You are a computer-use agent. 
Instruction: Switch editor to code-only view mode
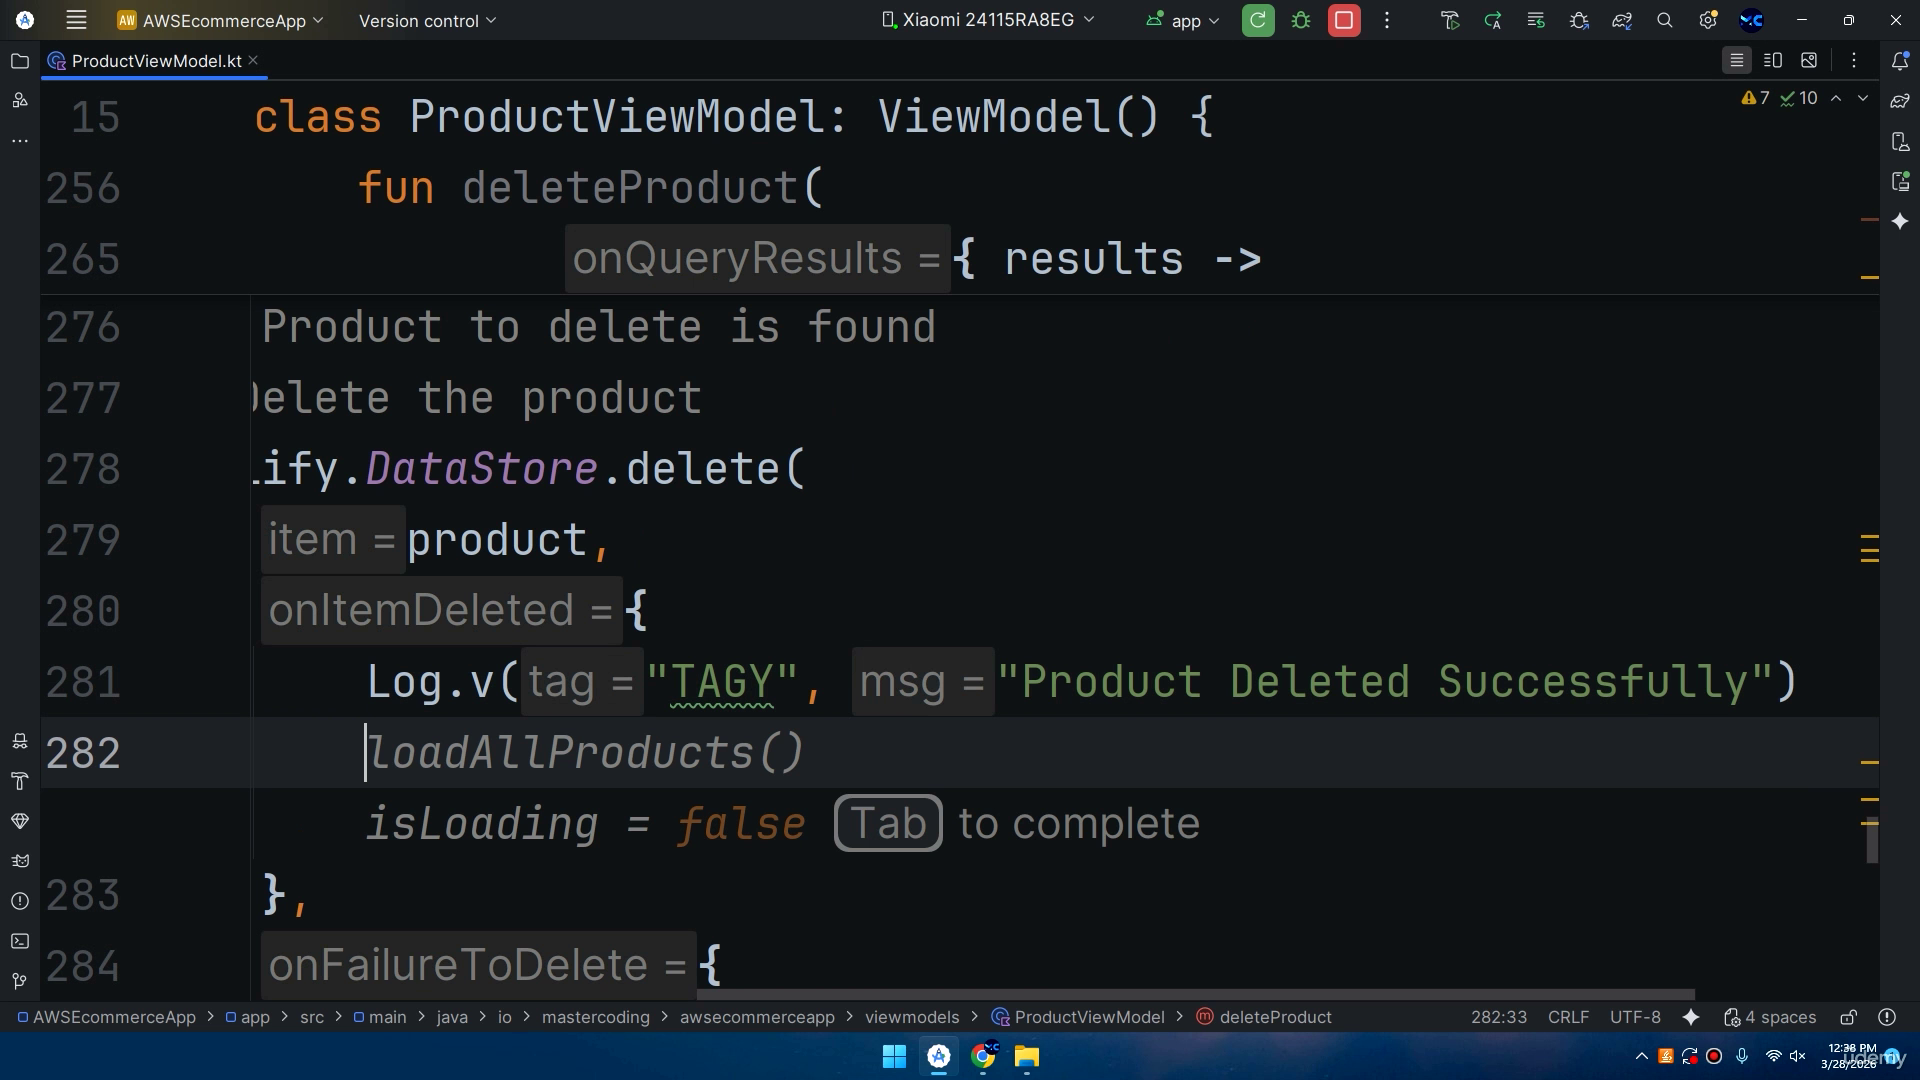coord(1737,61)
